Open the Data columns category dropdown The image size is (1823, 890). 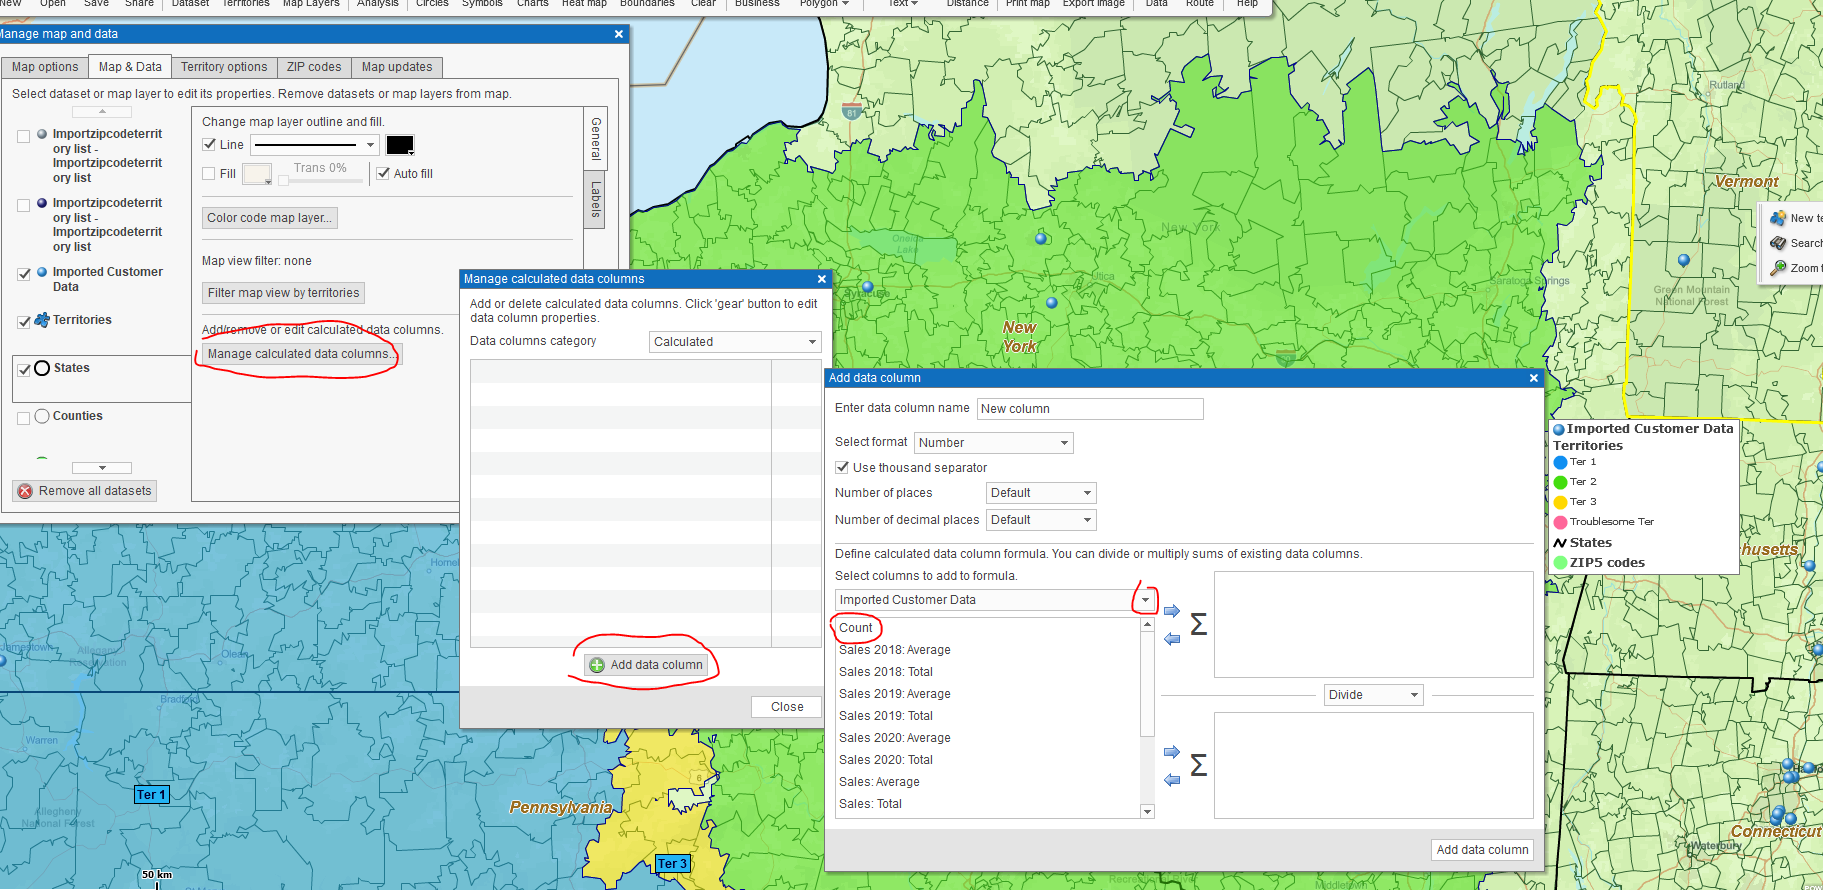tap(735, 342)
